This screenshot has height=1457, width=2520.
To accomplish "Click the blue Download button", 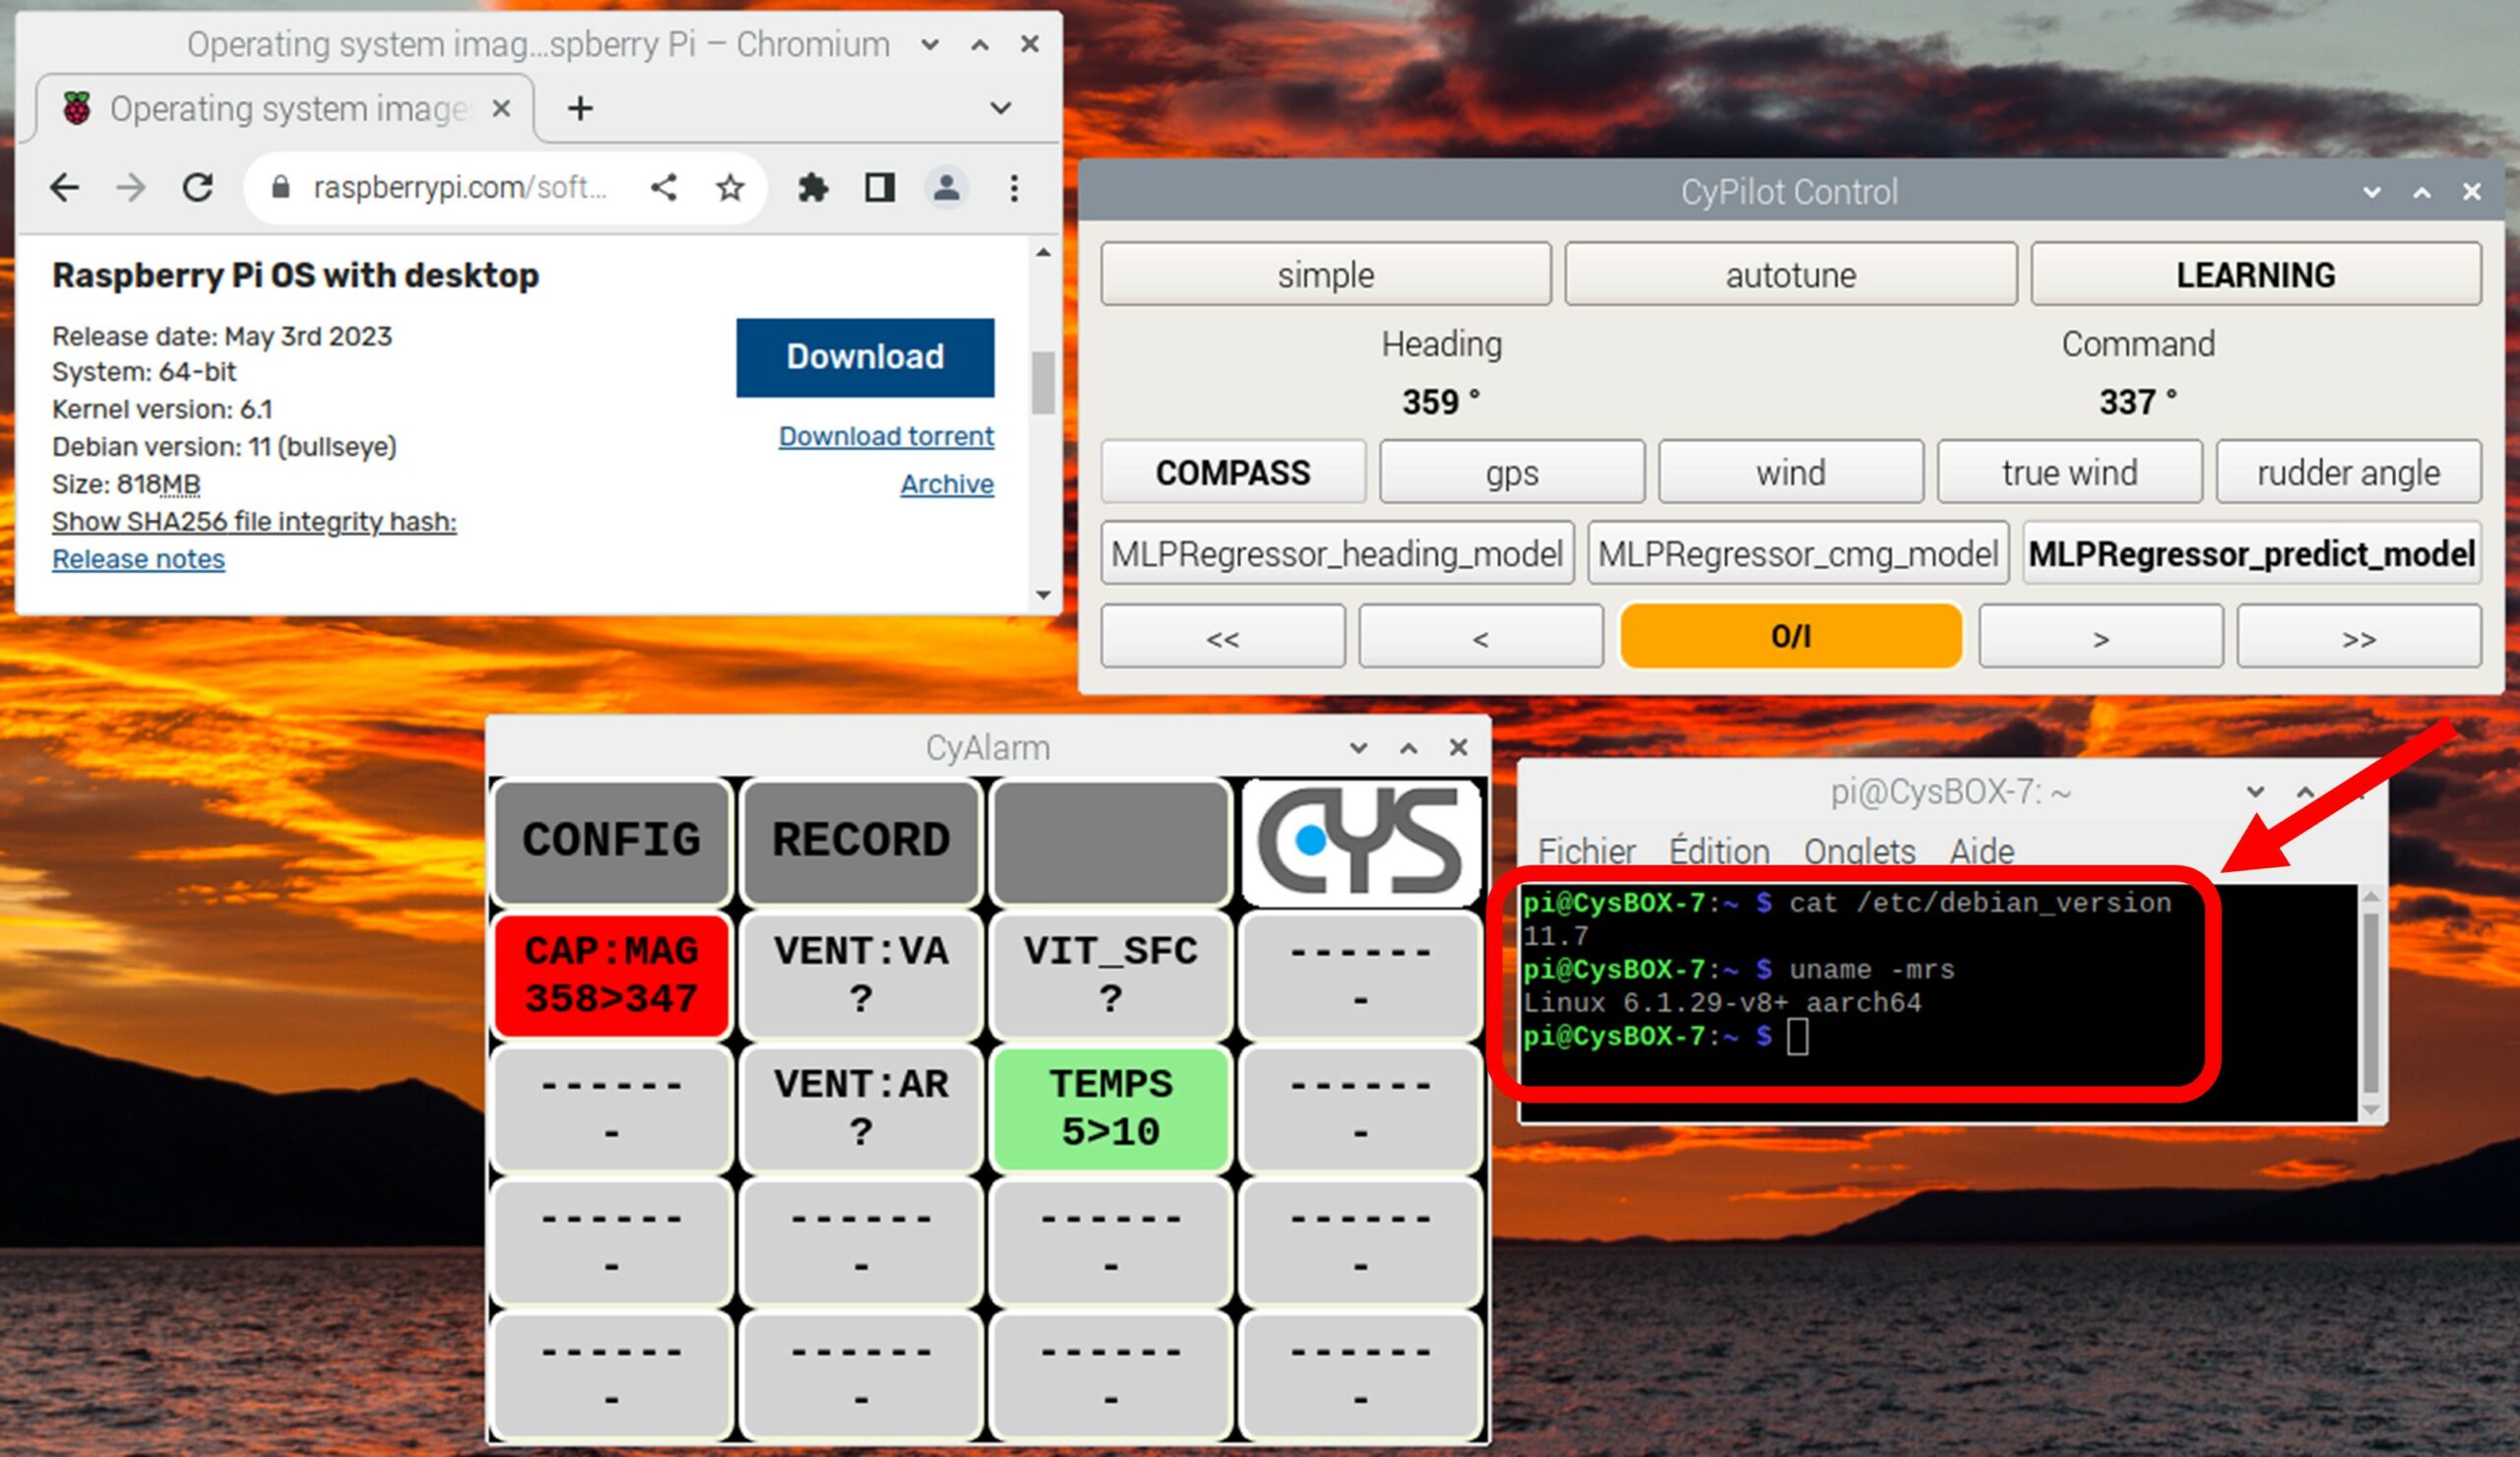I will pos(865,357).
